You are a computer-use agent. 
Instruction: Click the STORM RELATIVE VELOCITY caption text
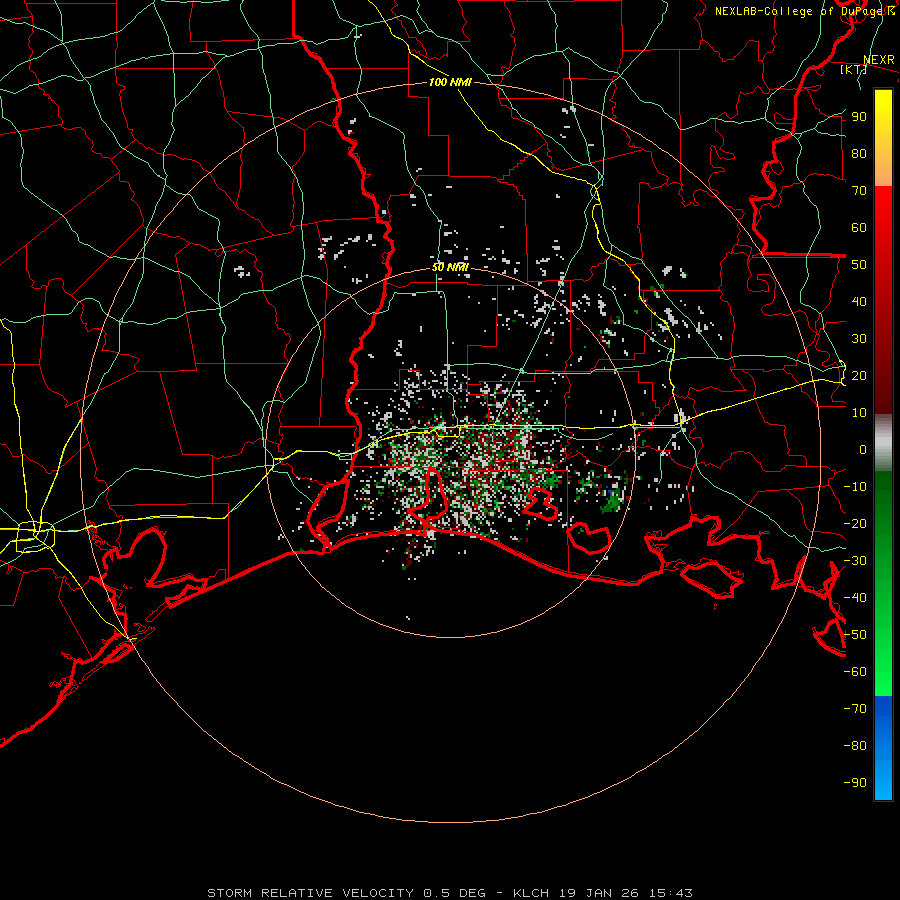tap(310, 893)
